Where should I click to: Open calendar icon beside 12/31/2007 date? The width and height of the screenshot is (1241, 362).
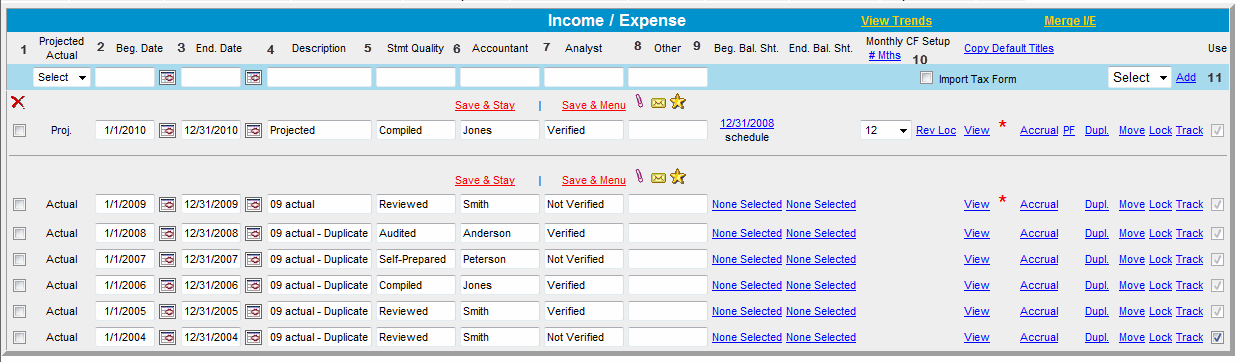[x=254, y=259]
